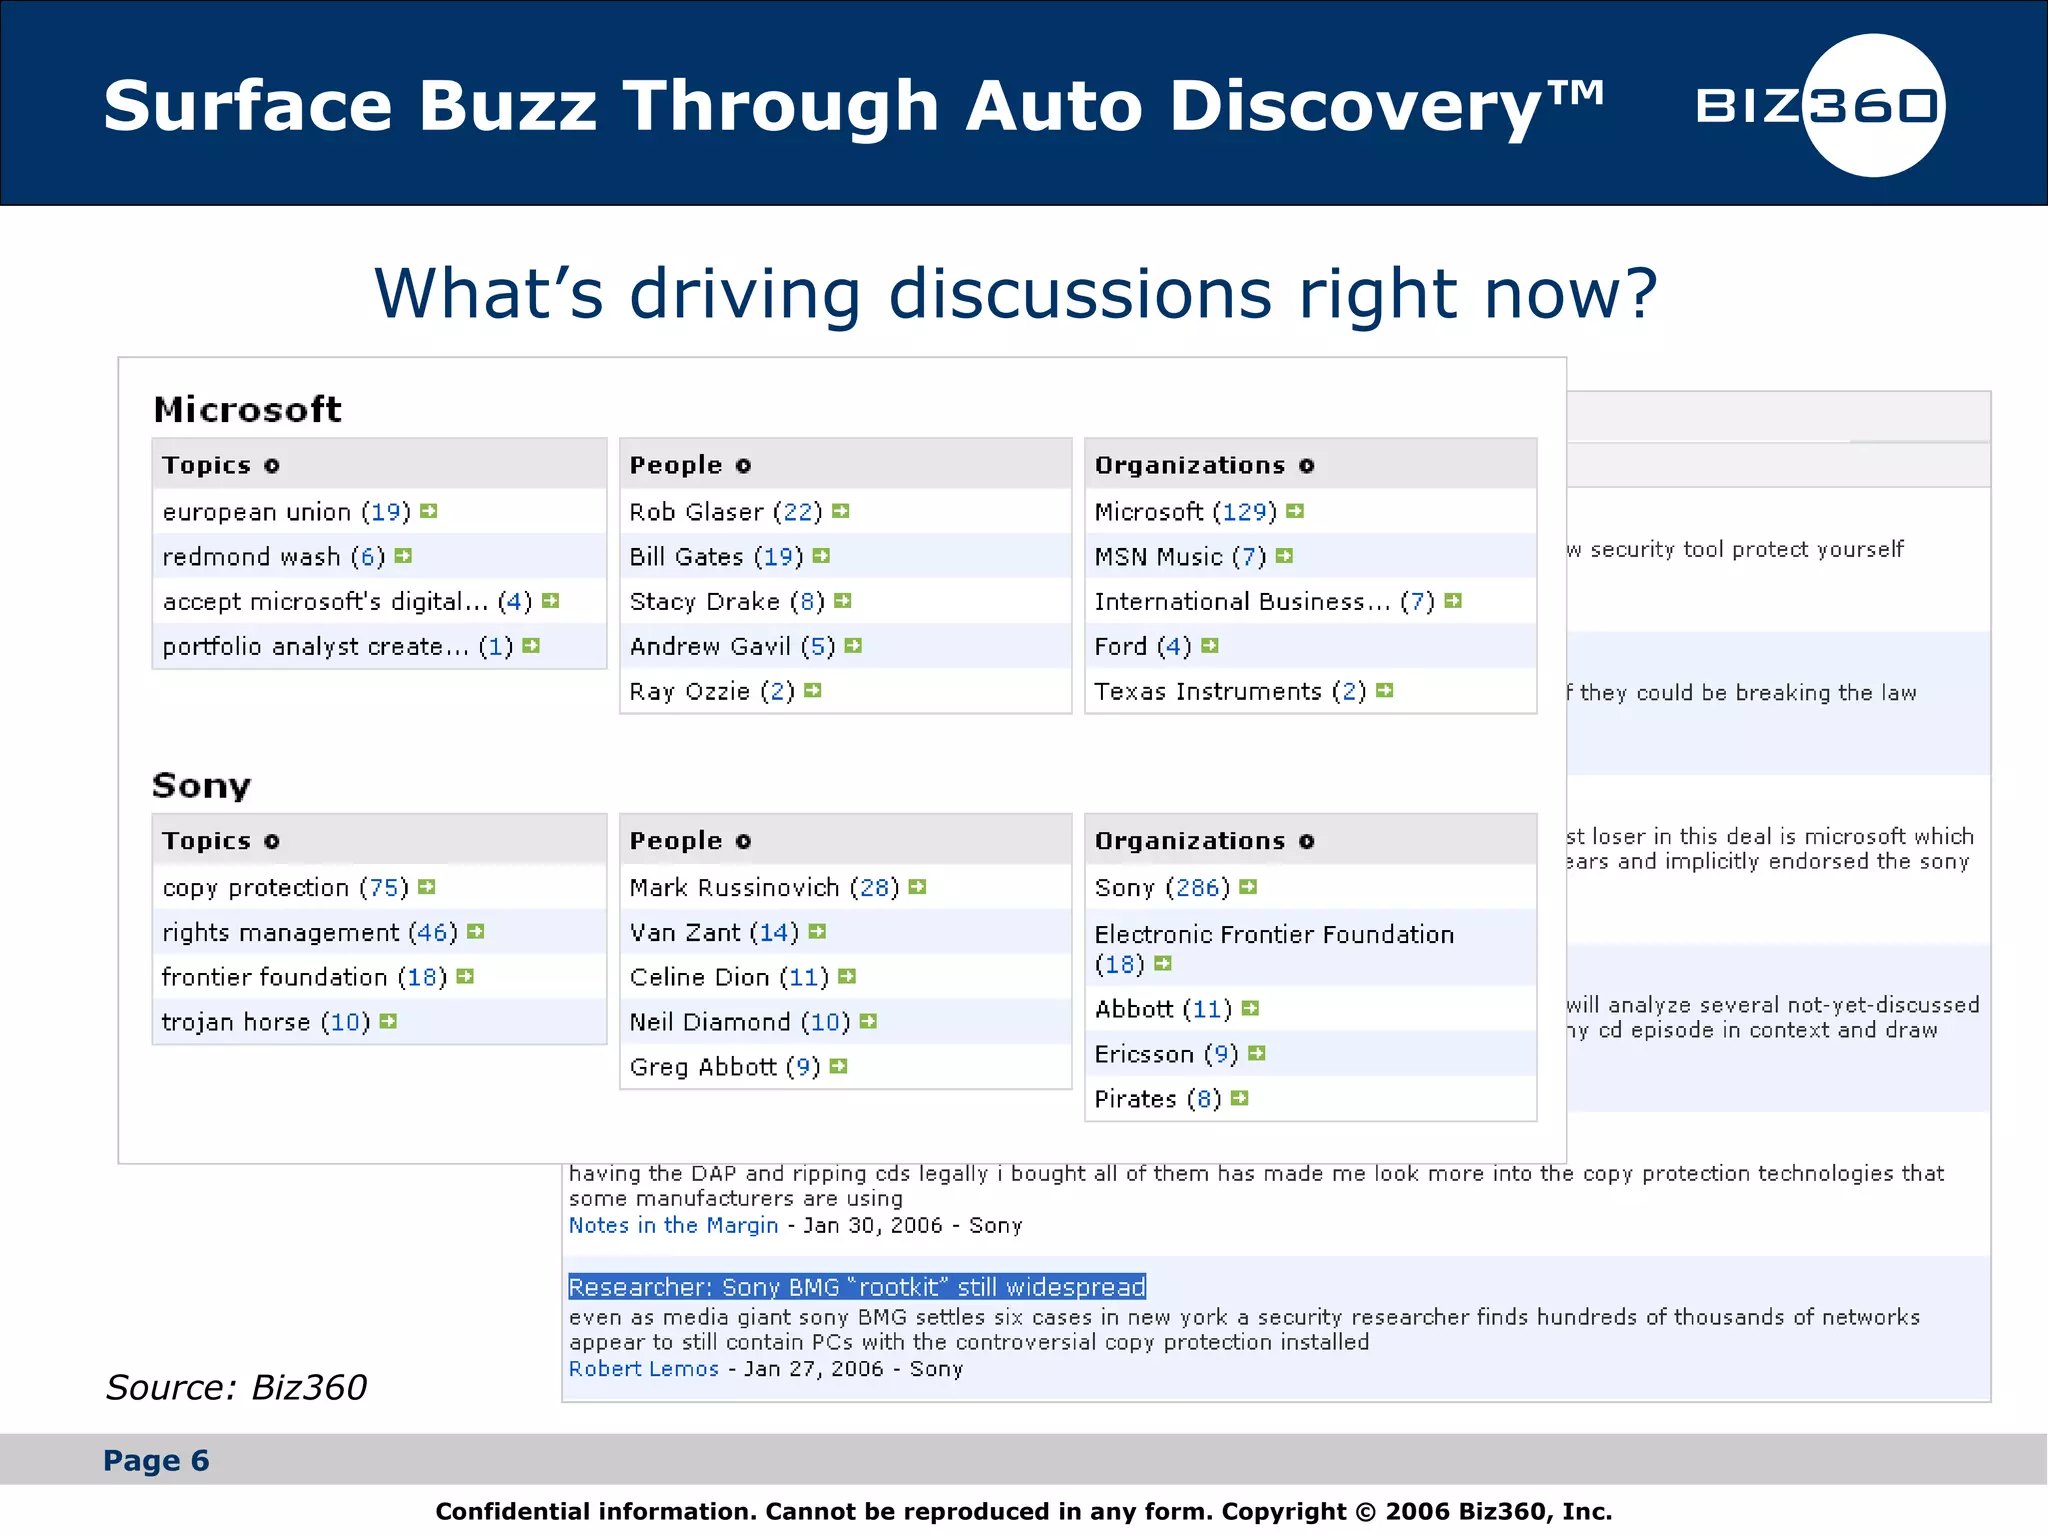Screen dimensions: 2048x1536
Task: Click green icon beside Stacy Drake (8)
Action: pyautogui.click(x=843, y=601)
